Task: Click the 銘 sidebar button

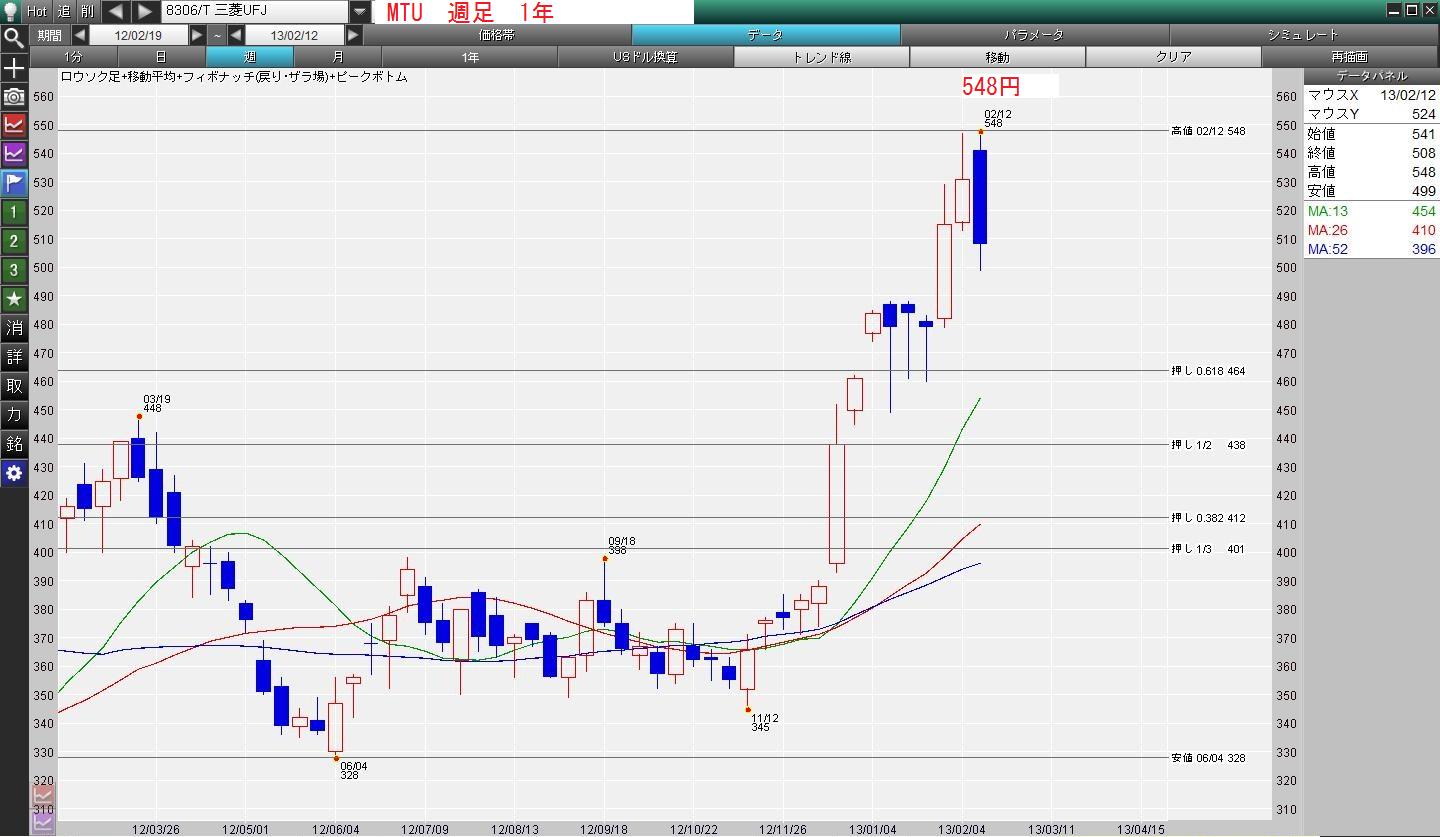Action: click(x=14, y=444)
